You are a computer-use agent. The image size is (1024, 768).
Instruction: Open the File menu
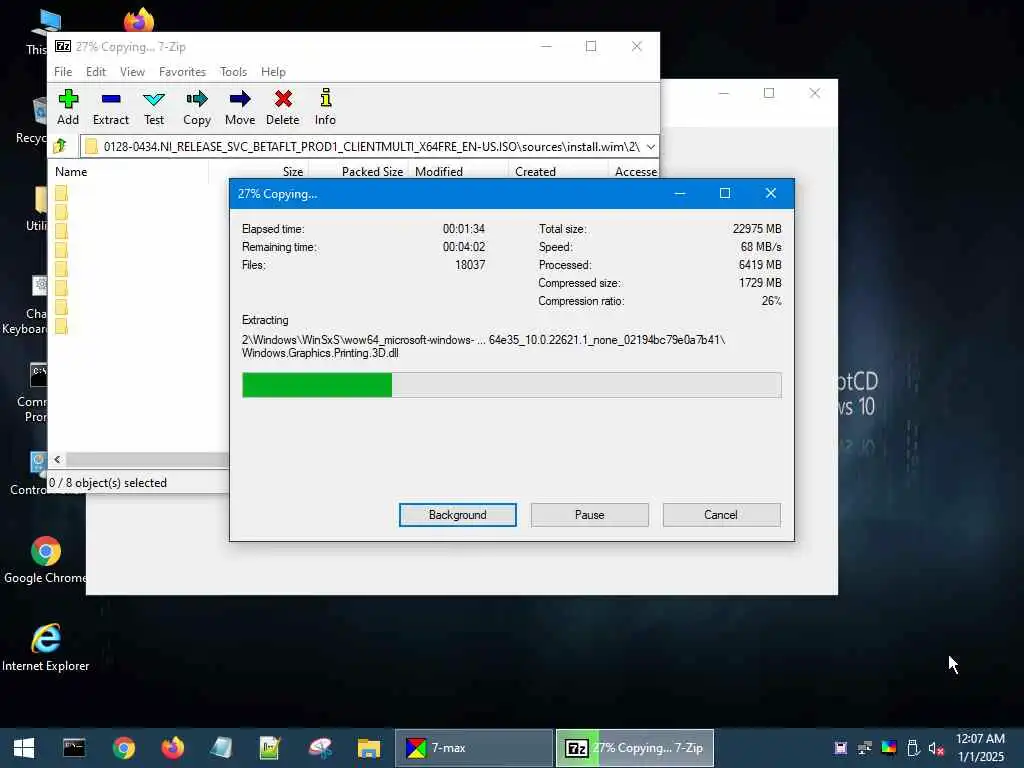63,72
